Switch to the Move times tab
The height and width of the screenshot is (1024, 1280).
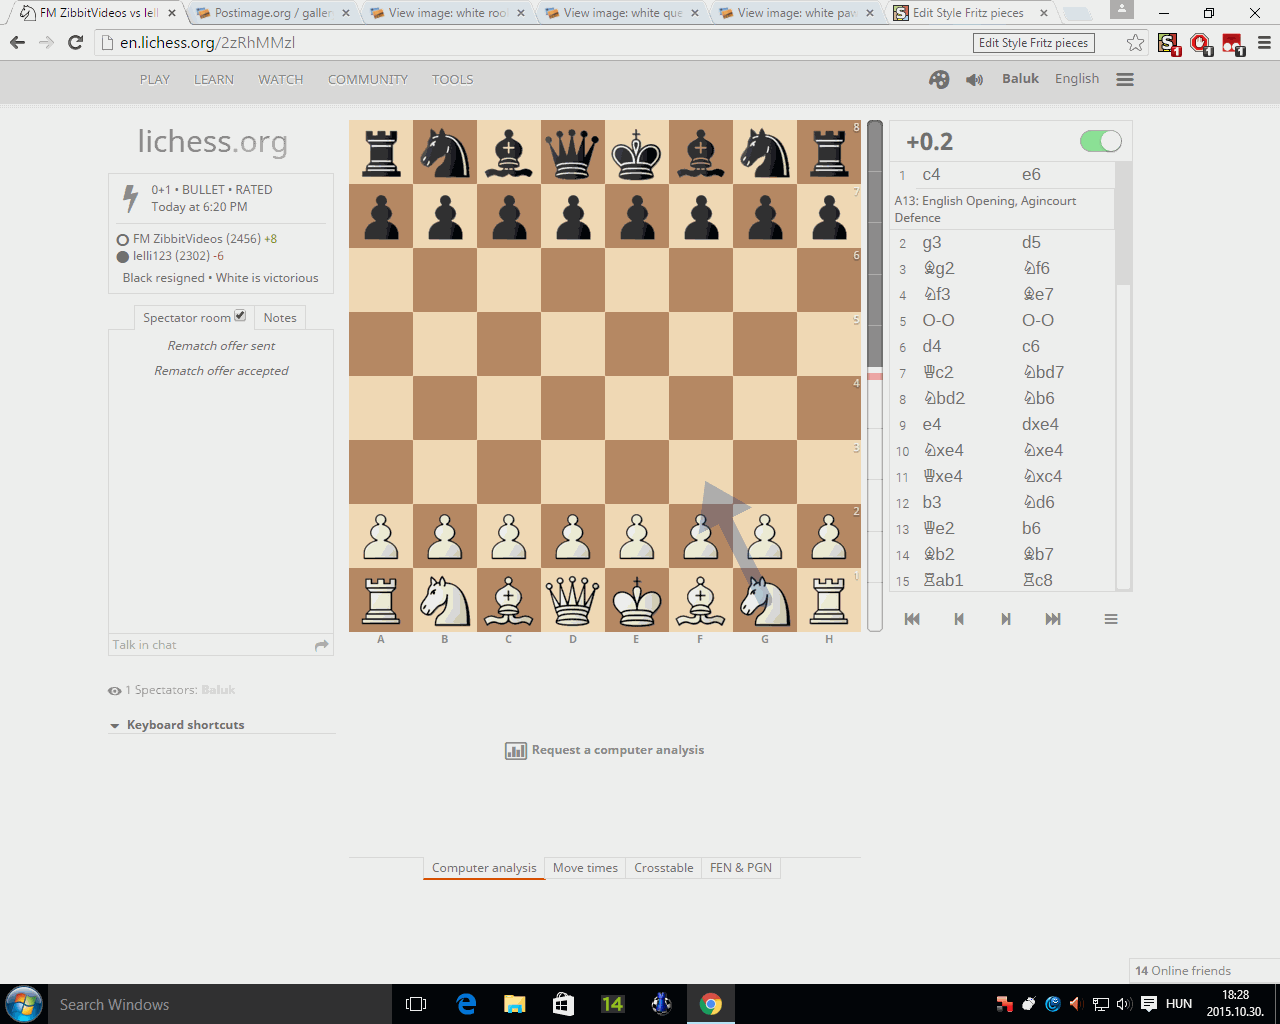[x=586, y=868]
